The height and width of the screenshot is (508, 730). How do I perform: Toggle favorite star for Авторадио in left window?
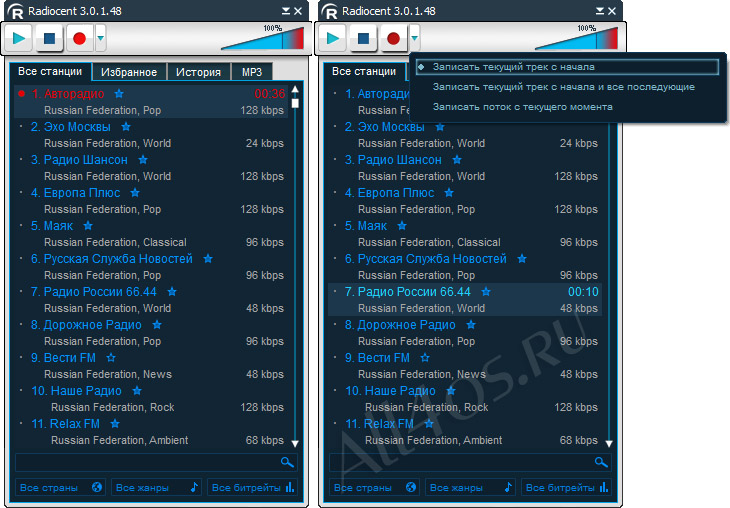[x=119, y=94]
